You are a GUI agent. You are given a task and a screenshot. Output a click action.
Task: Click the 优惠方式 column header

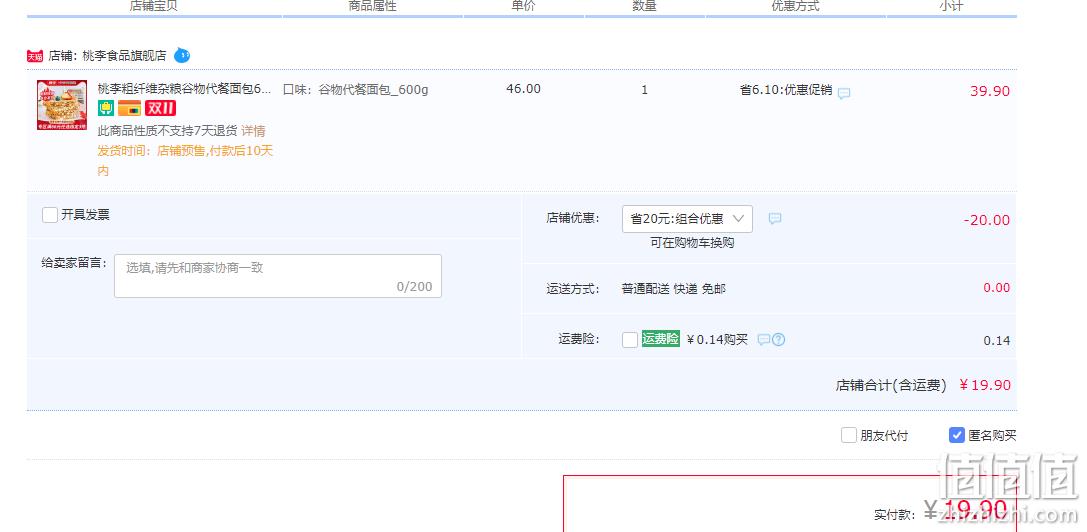tap(796, 6)
